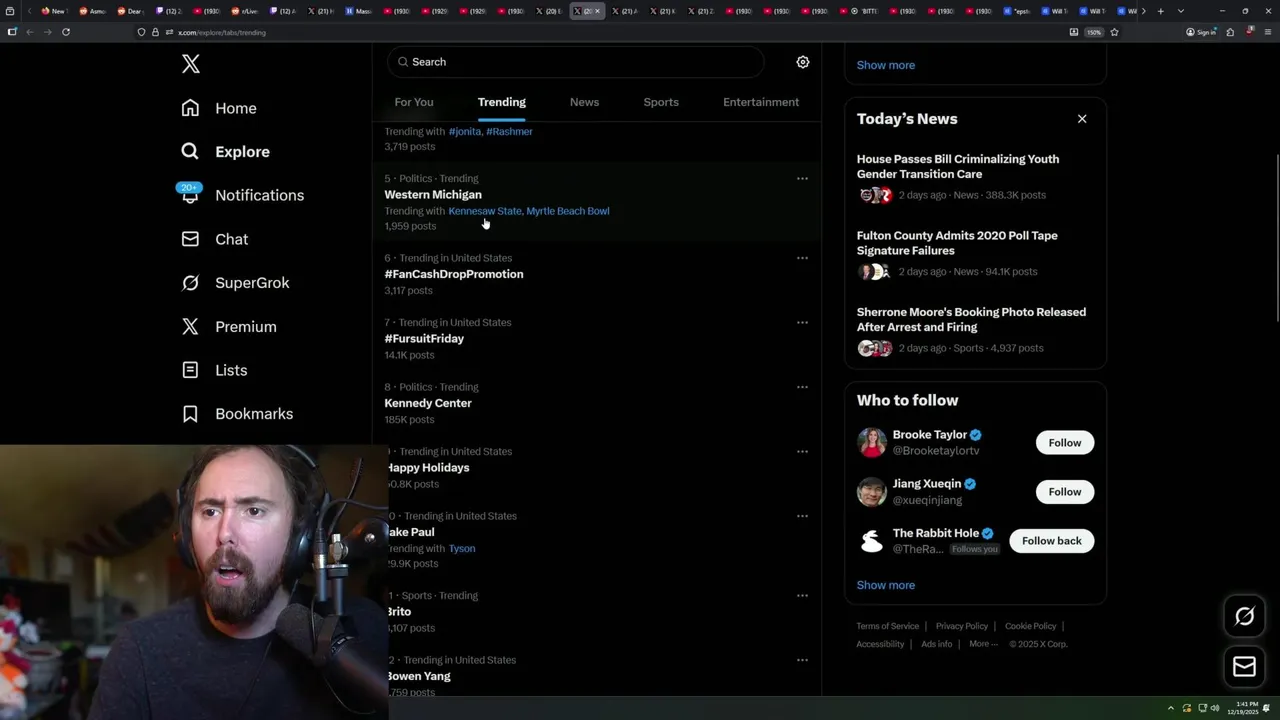Open more options for Bowen Yang trend
Viewport: 1280px width, 720px height.
(x=802, y=660)
